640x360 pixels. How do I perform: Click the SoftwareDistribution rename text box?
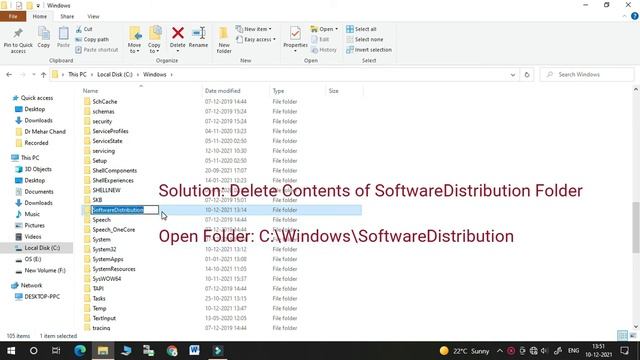click(125, 210)
